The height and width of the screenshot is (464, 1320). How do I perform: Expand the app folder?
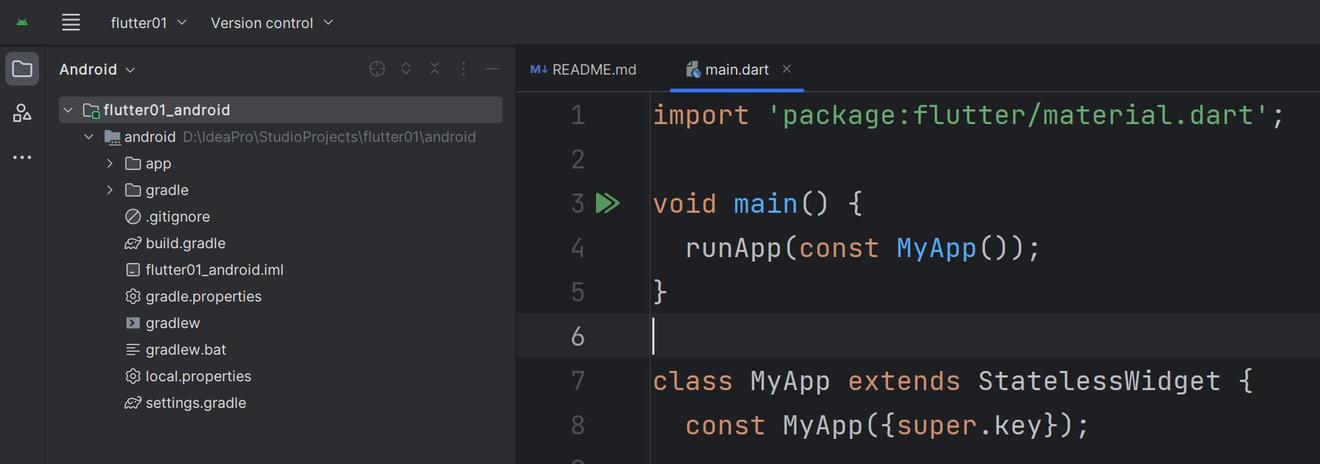point(110,163)
